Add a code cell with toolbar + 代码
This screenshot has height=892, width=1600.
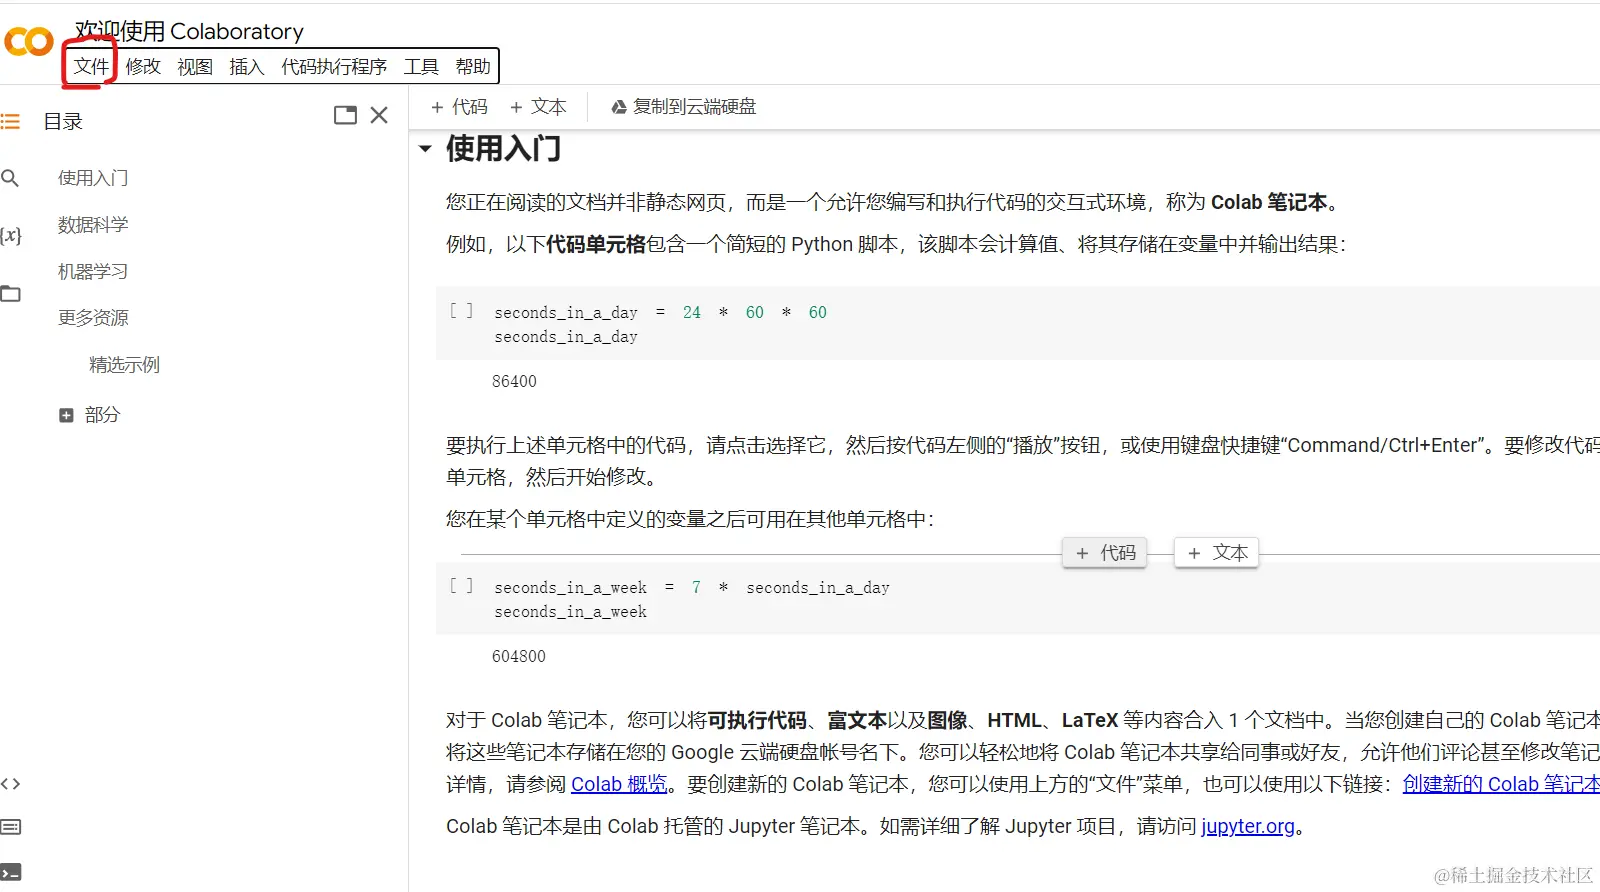coord(459,107)
